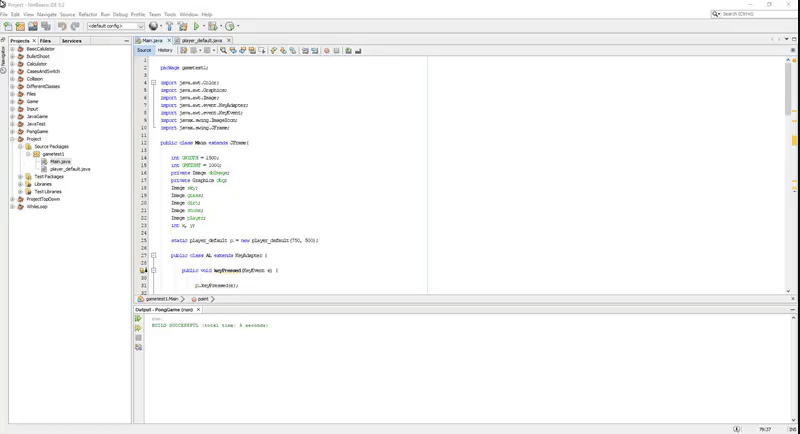Click the History view button
Screen dimensions: 800x434
pyautogui.click(x=165, y=50)
